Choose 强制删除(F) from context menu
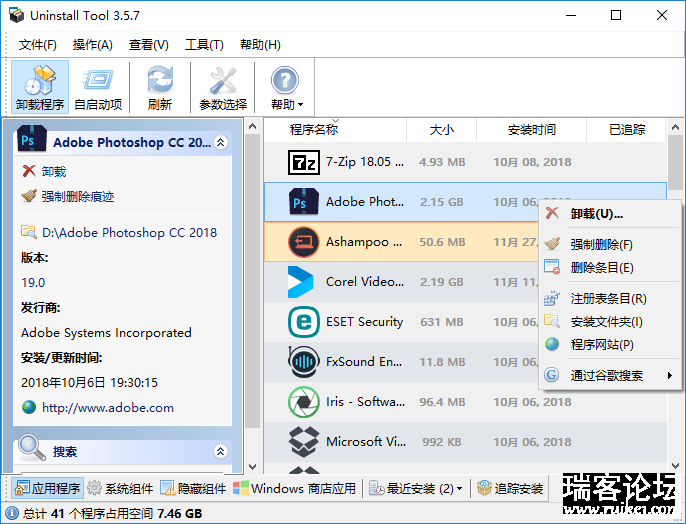This screenshot has width=686, height=524. click(x=610, y=245)
